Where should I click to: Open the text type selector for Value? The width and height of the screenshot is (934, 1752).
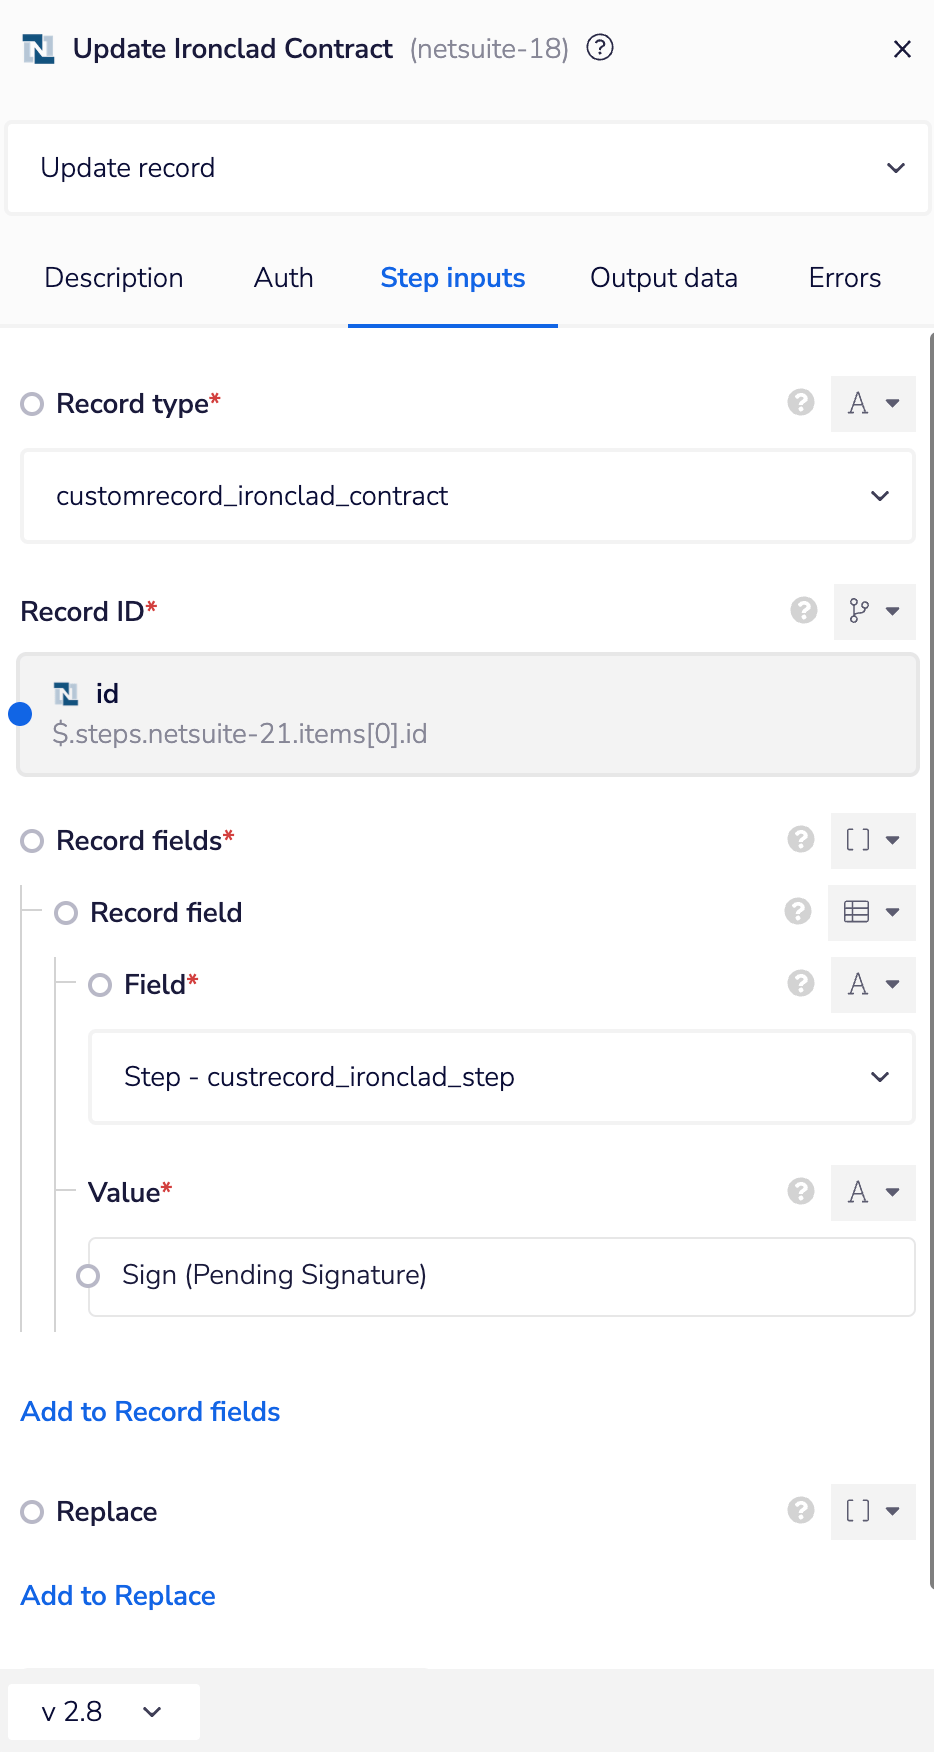pos(872,1192)
